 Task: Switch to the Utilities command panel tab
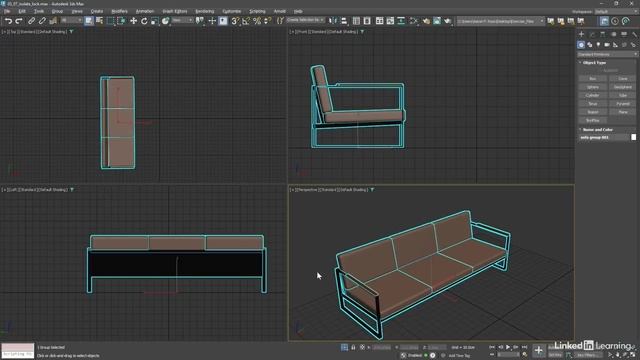coord(634,34)
